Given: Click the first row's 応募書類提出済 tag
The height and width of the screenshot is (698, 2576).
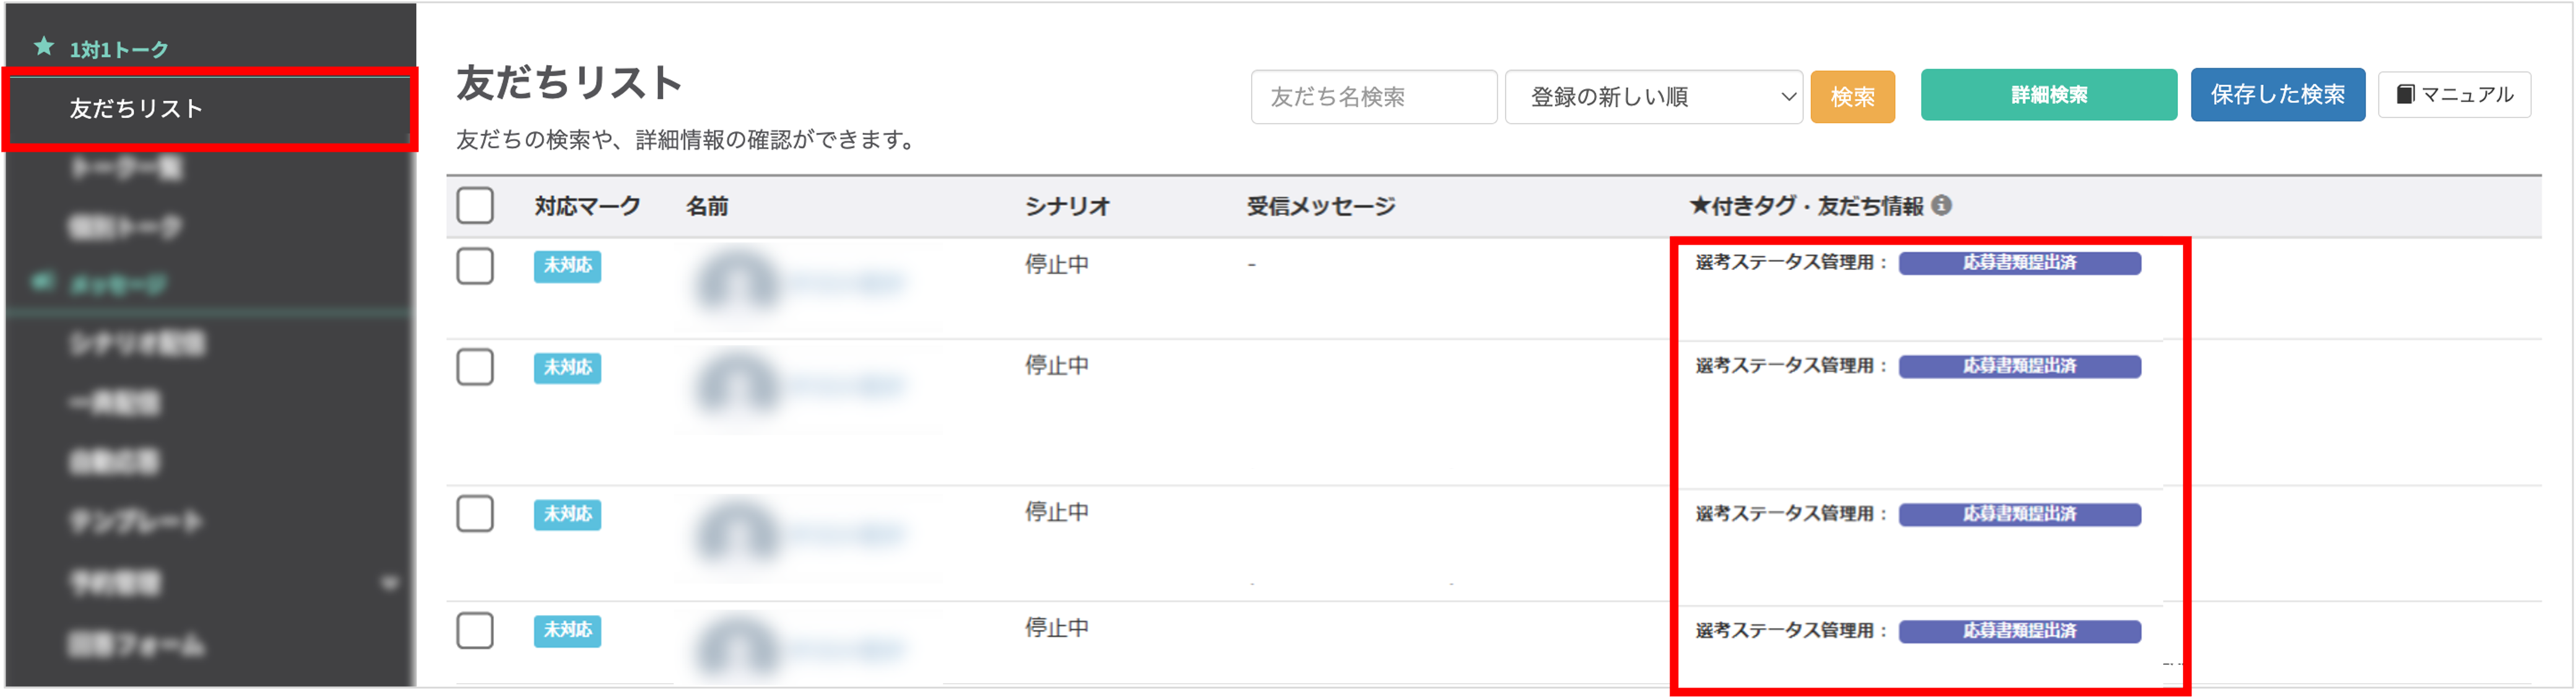Looking at the screenshot, I should (2019, 263).
